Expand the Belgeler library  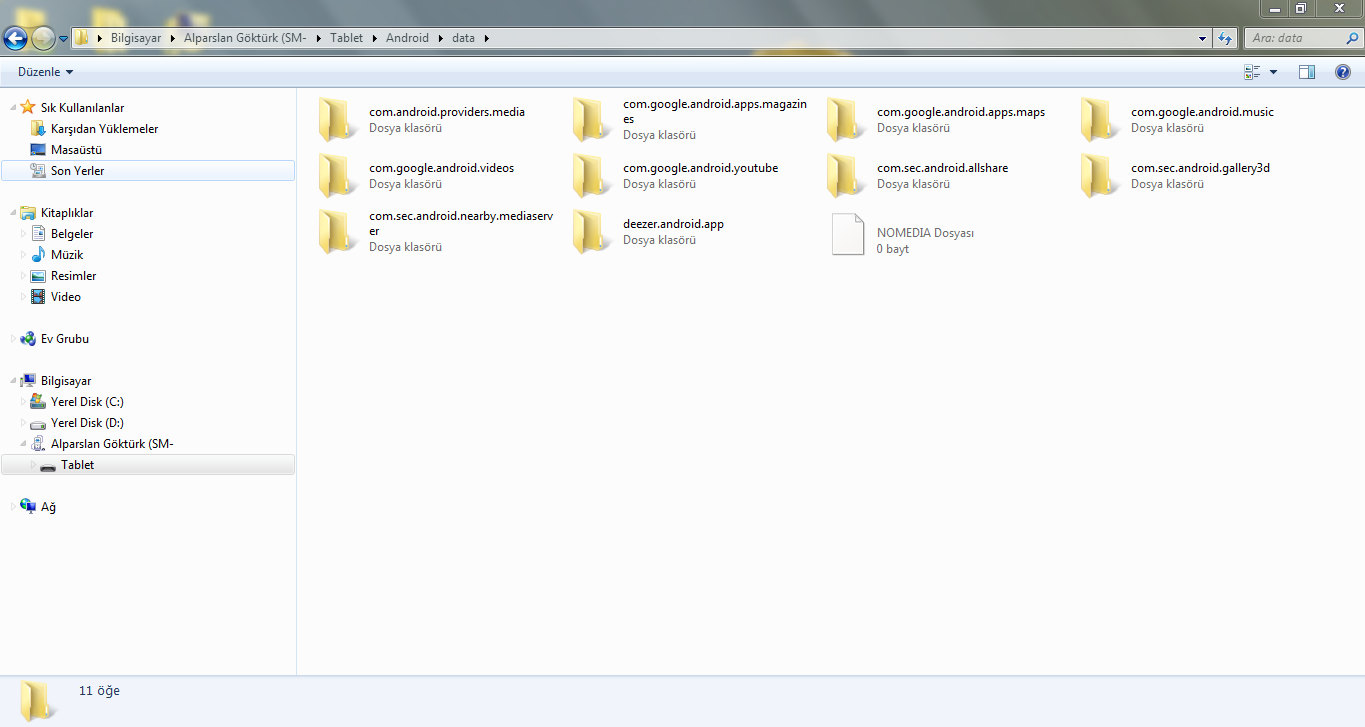click(25, 233)
